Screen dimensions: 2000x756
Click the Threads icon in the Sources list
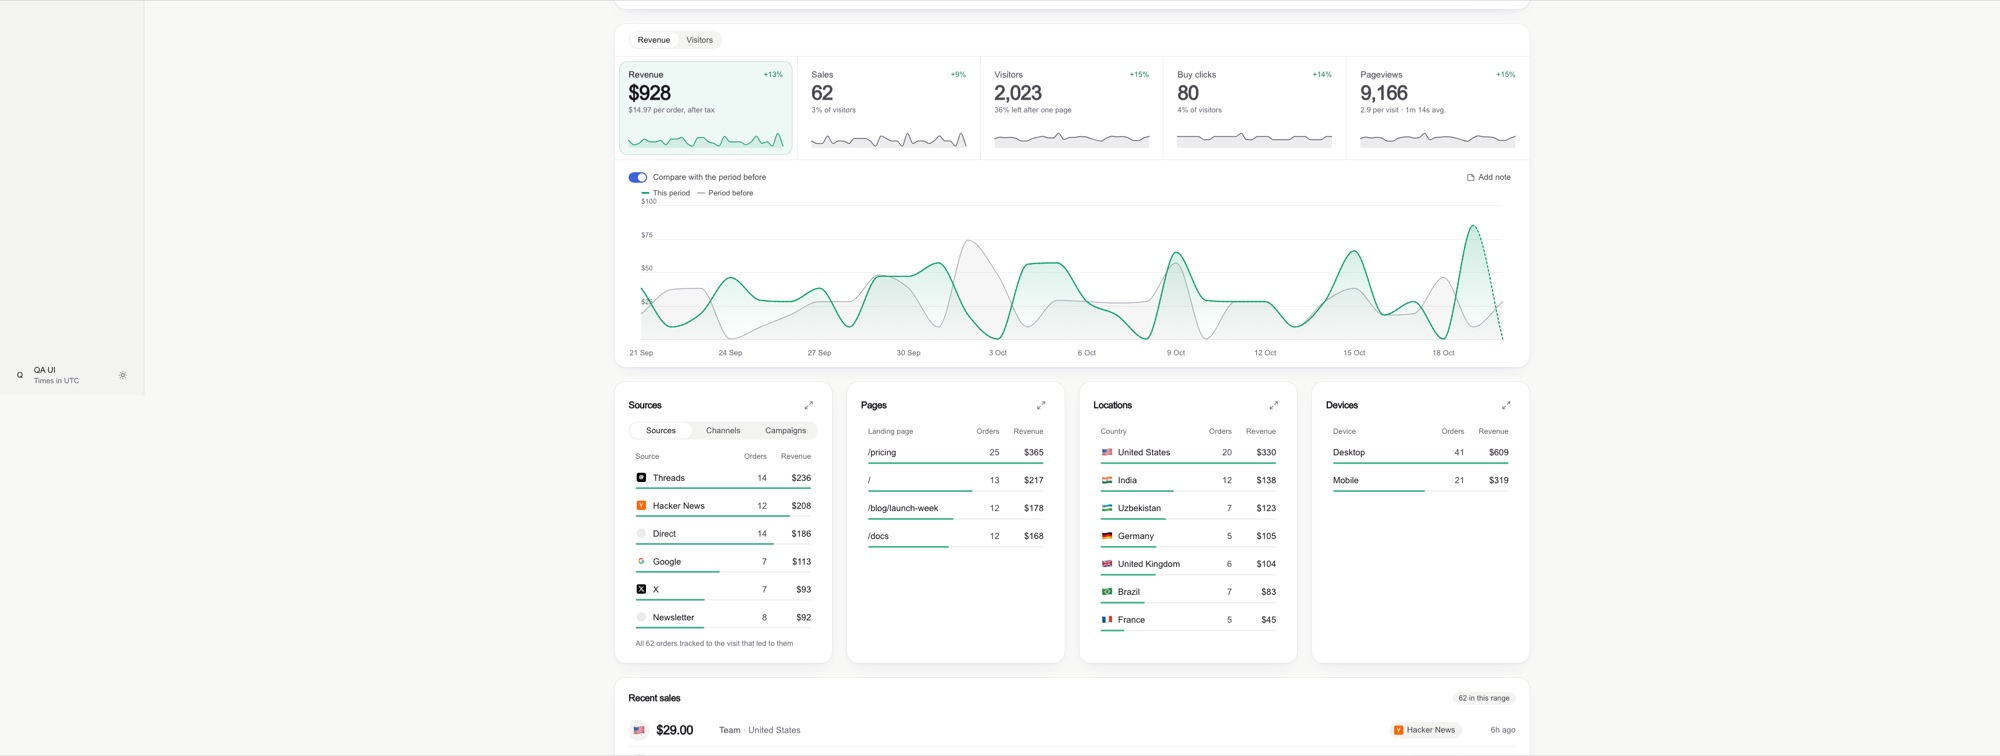click(641, 478)
